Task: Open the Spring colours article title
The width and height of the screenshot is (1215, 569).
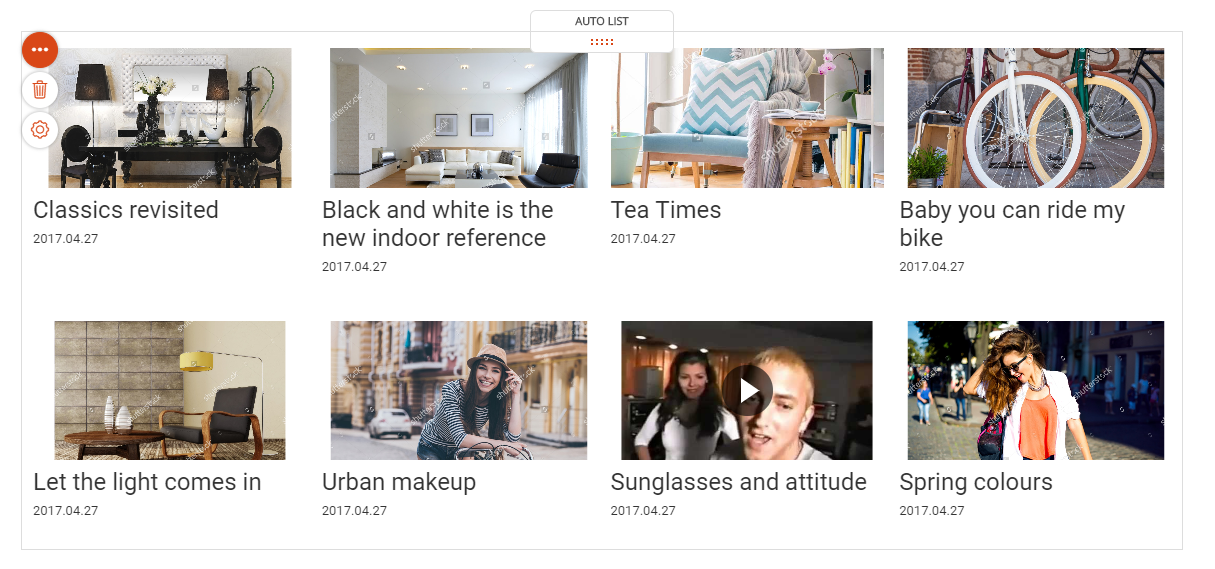Action: click(976, 482)
